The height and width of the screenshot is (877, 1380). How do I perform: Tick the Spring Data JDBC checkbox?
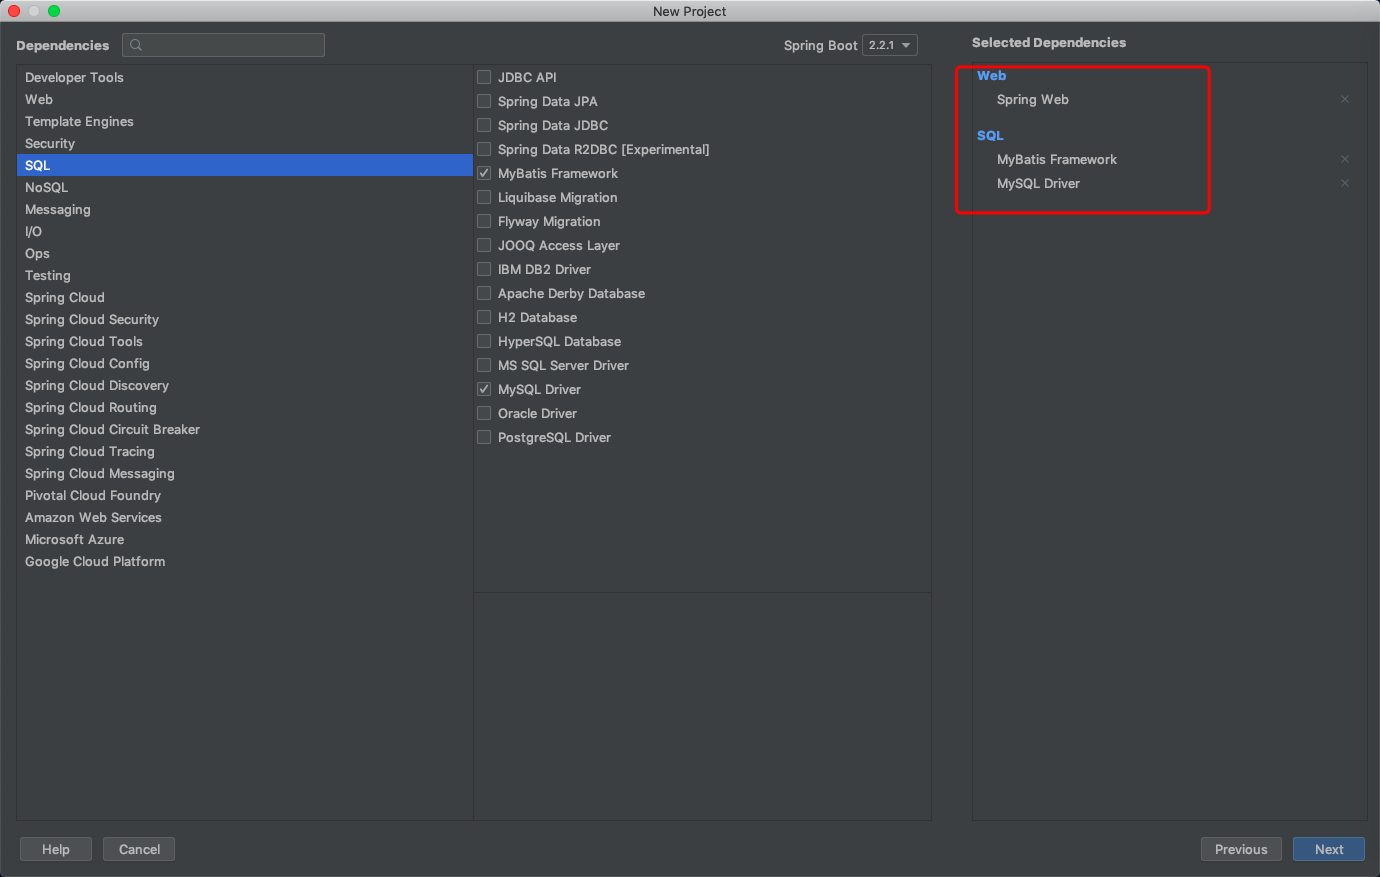click(x=484, y=125)
